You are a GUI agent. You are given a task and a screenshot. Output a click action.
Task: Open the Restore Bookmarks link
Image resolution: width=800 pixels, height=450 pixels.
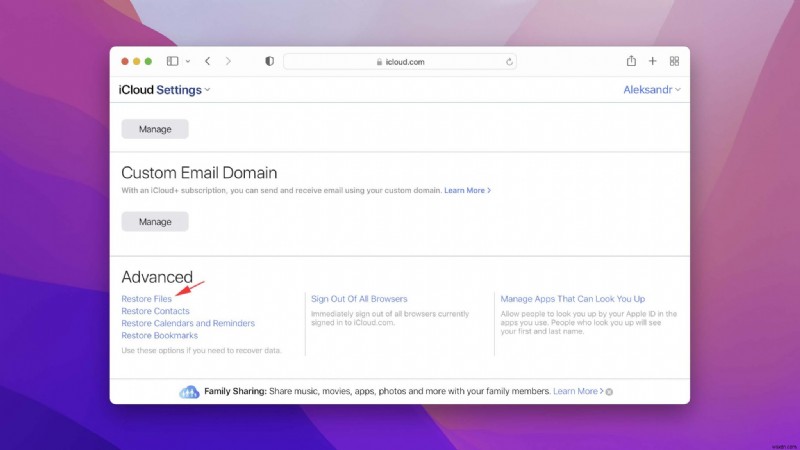click(159, 336)
